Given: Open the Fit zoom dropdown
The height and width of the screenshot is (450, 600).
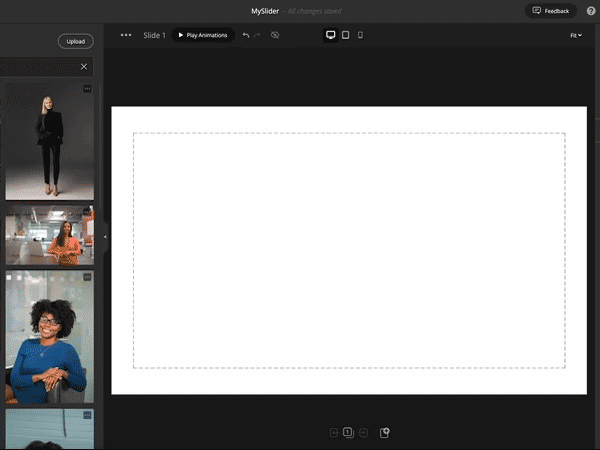Looking at the screenshot, I should [x=575, y=35].
